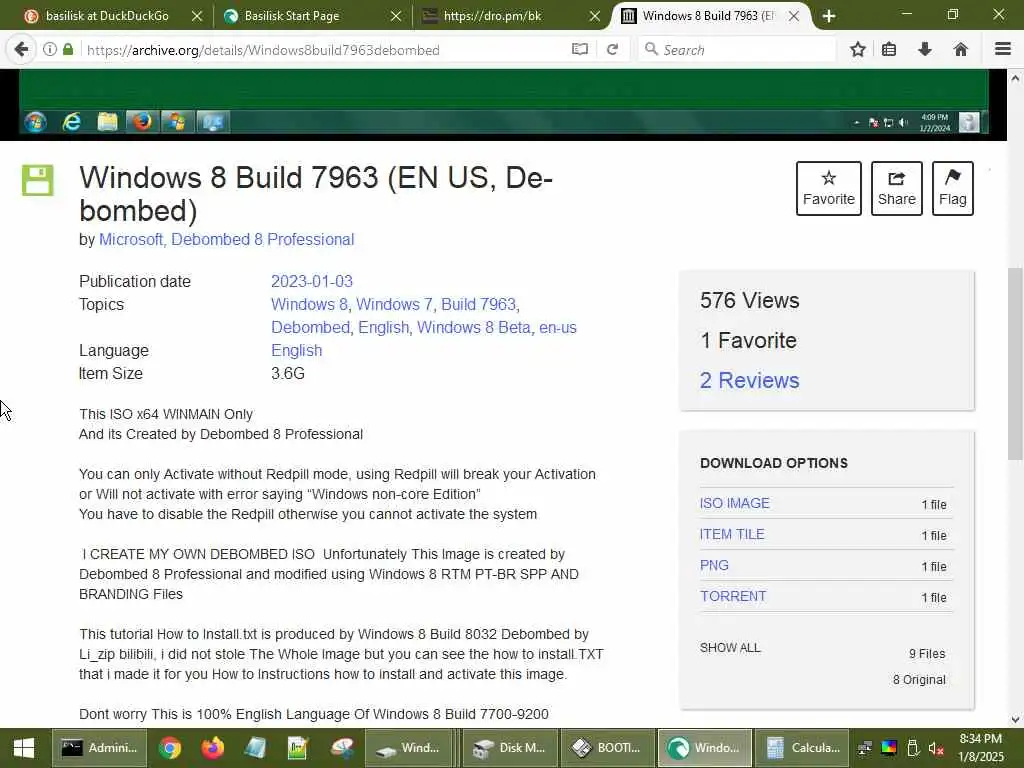The height and width of the screenshot is (768, 1024).
Task: Go back using the browser back arrow
Action: coord(21,50)
